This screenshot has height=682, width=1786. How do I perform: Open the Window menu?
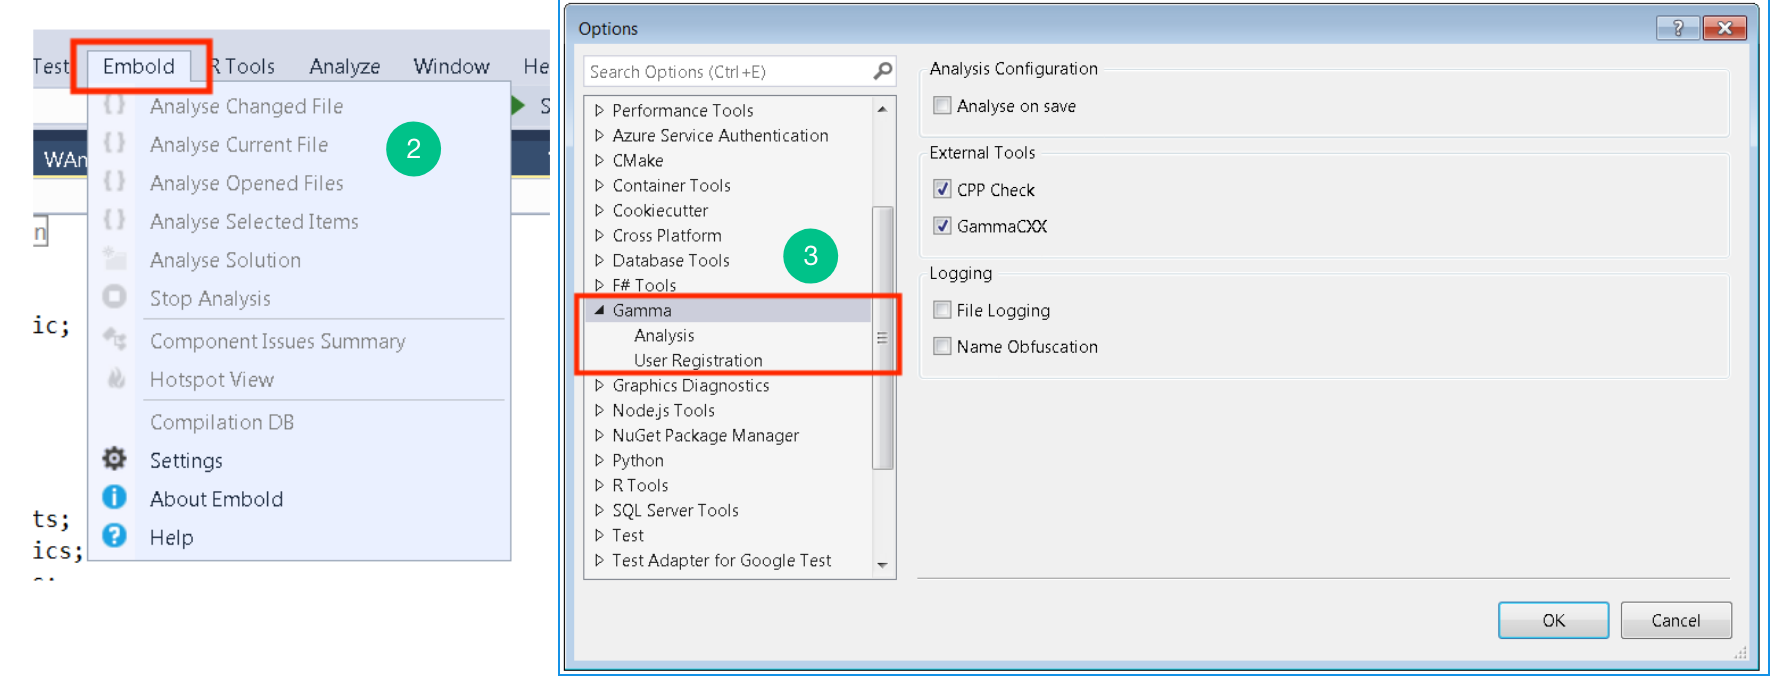point(452,66)
